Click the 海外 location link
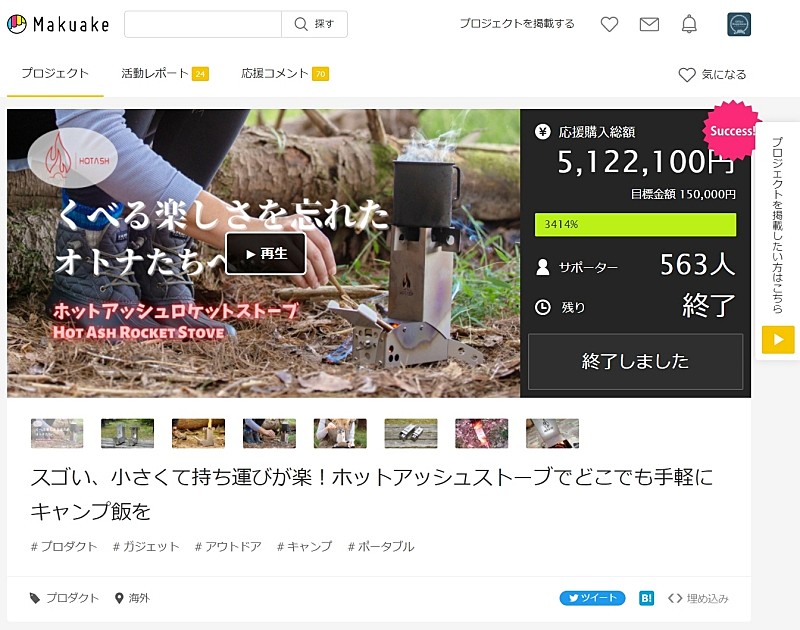This screenshot has height=630, width=800. click(x=139, y=598)
